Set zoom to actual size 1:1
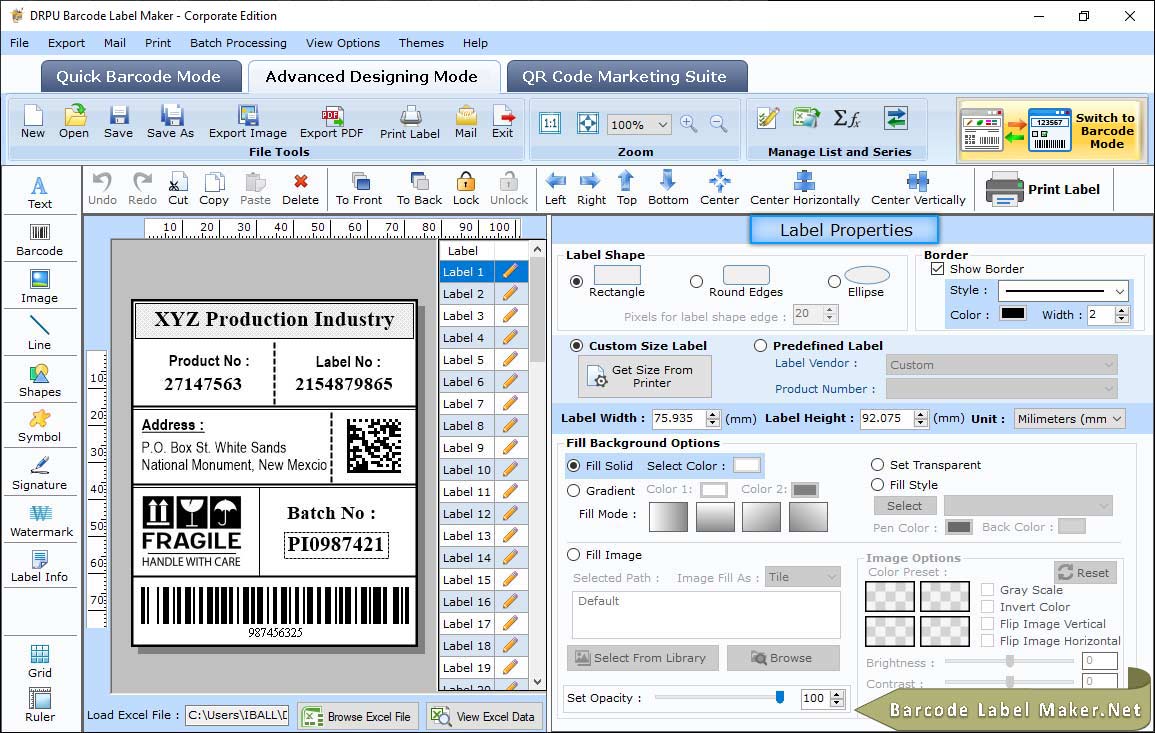1155x733 pixels. click(x=550, y=123)
